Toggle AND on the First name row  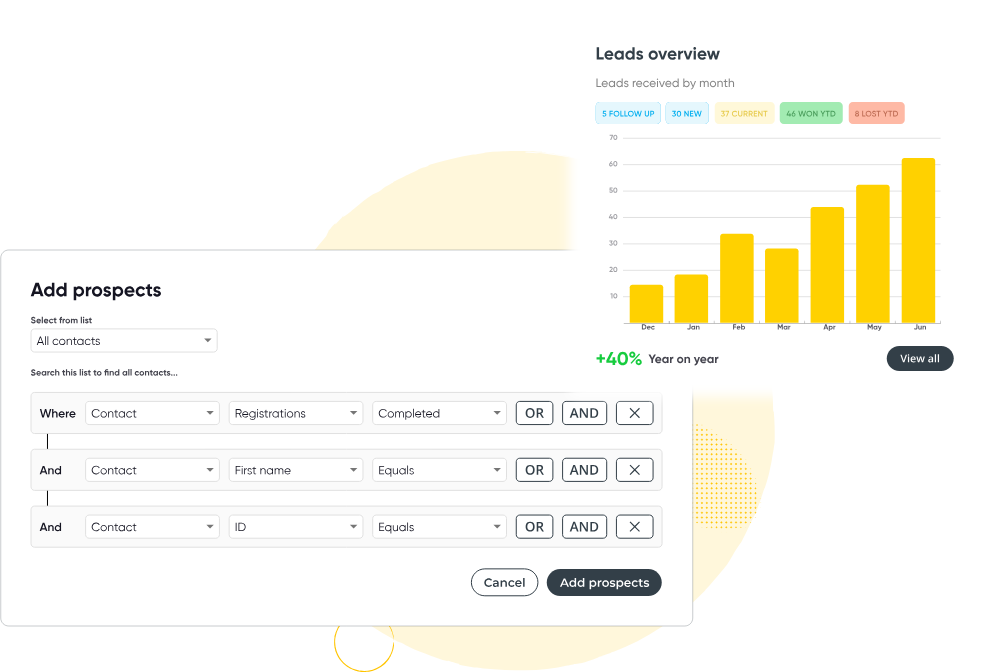pos(584,470)
